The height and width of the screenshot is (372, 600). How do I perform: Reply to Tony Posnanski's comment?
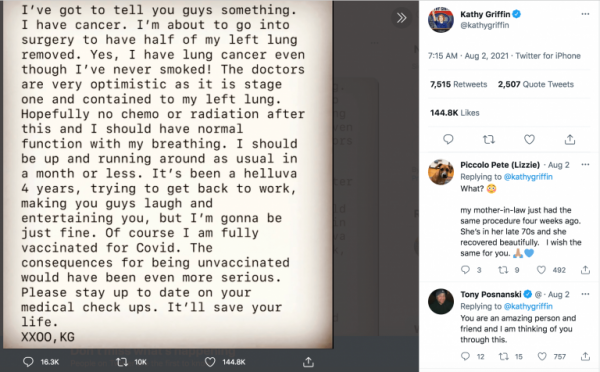click(x=465, y=357)
